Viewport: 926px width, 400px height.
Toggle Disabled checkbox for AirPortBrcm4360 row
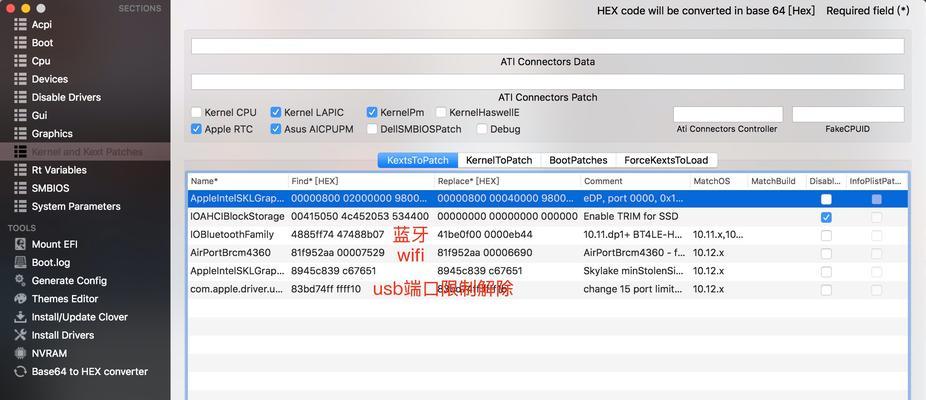tap(826, 253)
